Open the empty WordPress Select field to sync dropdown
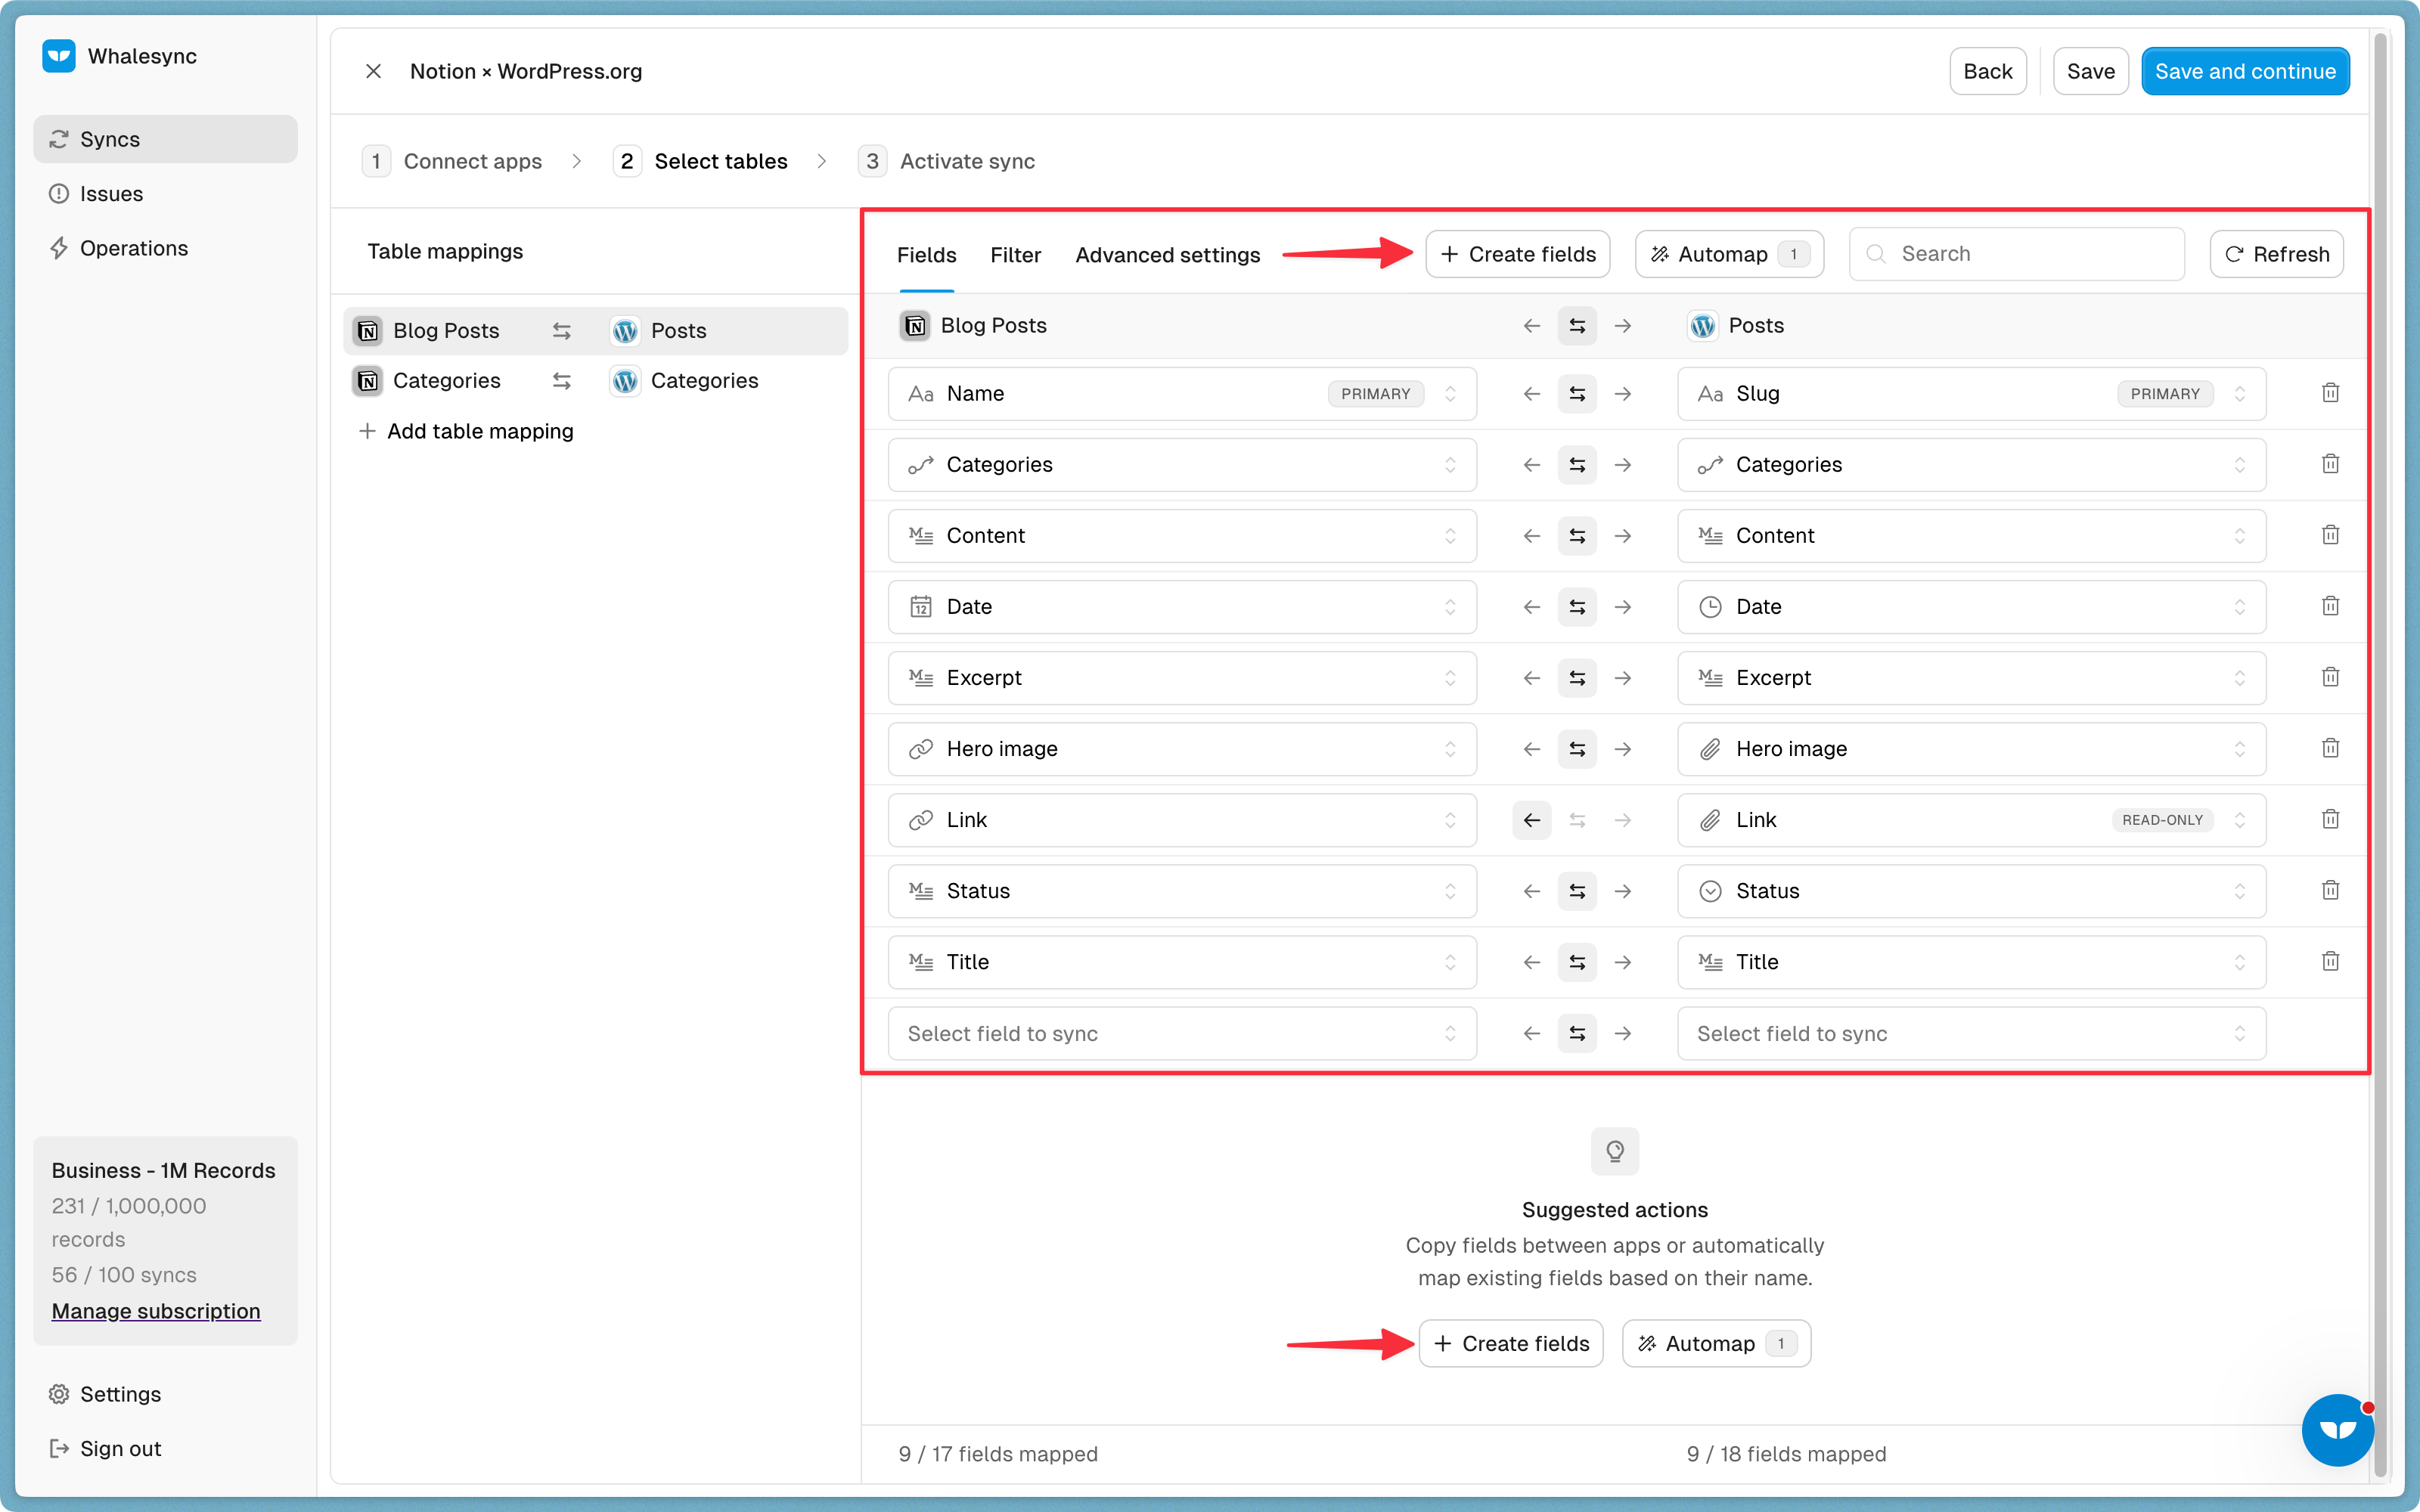2420x1512 pixels. (x=1971, y=1033)
